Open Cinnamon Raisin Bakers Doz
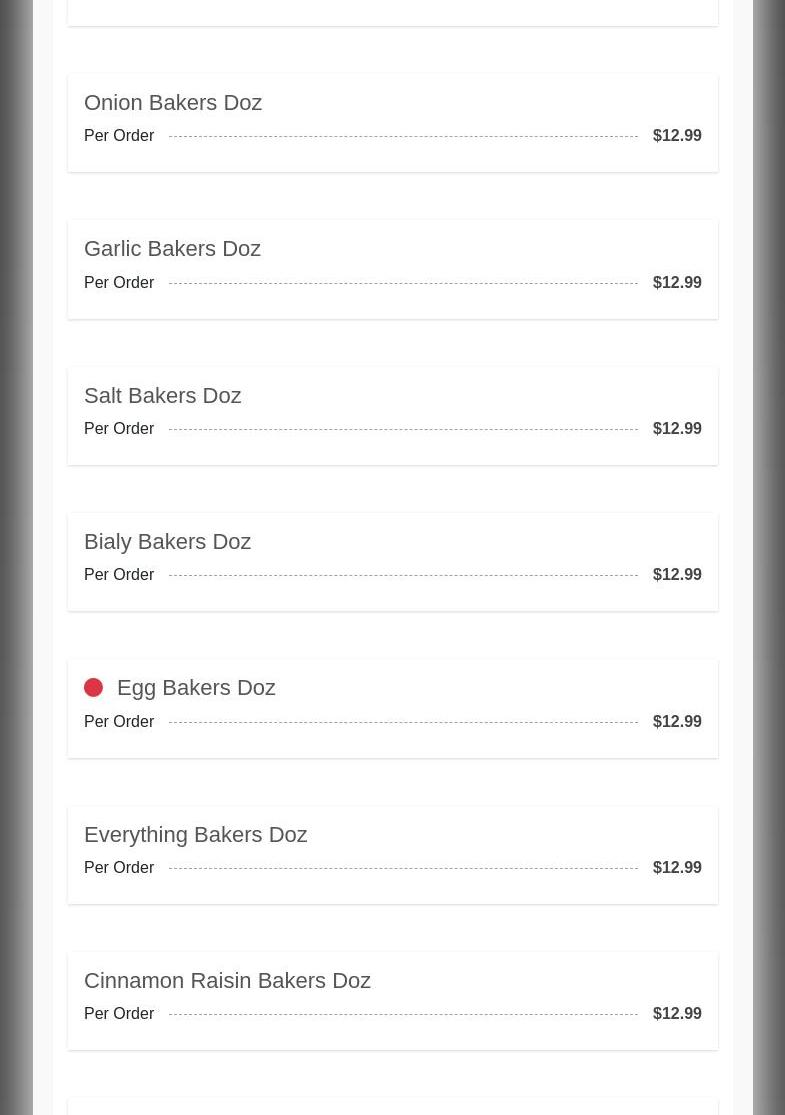This screenshot has height=1115, width=785. click(x=227, y=981)
